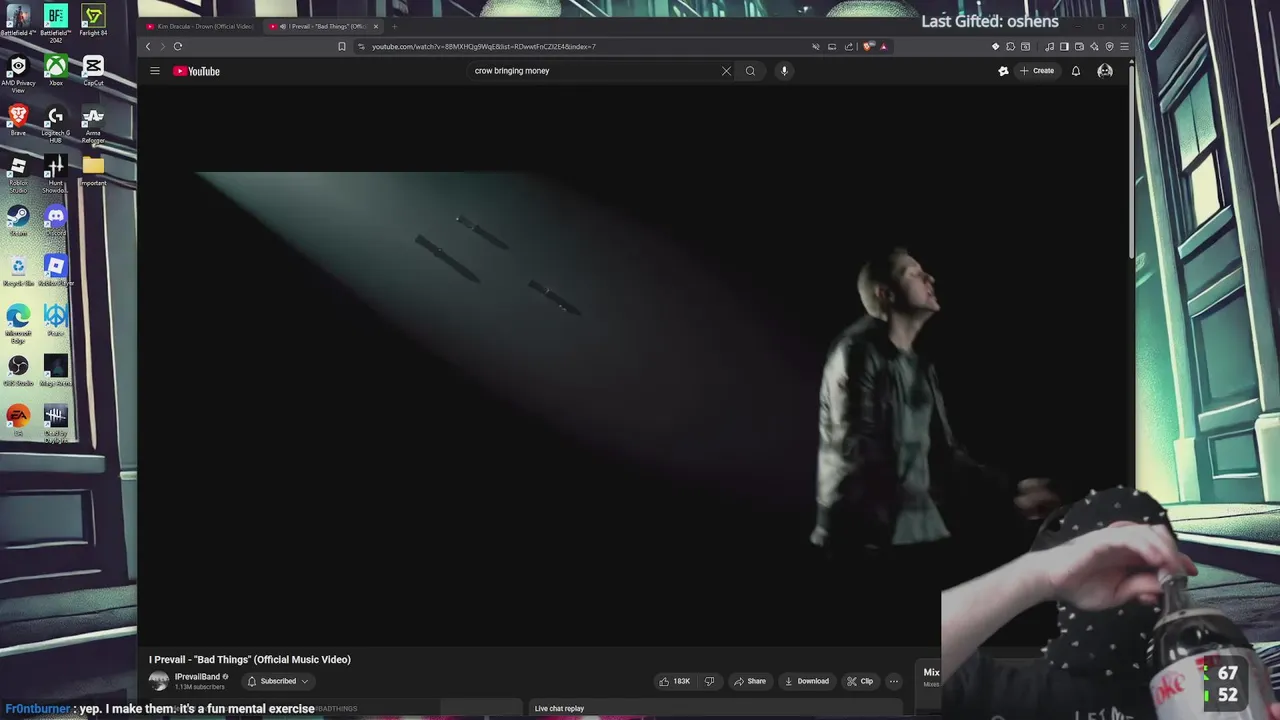Select the Microsoft Edge desktop icon

(18, 325)
